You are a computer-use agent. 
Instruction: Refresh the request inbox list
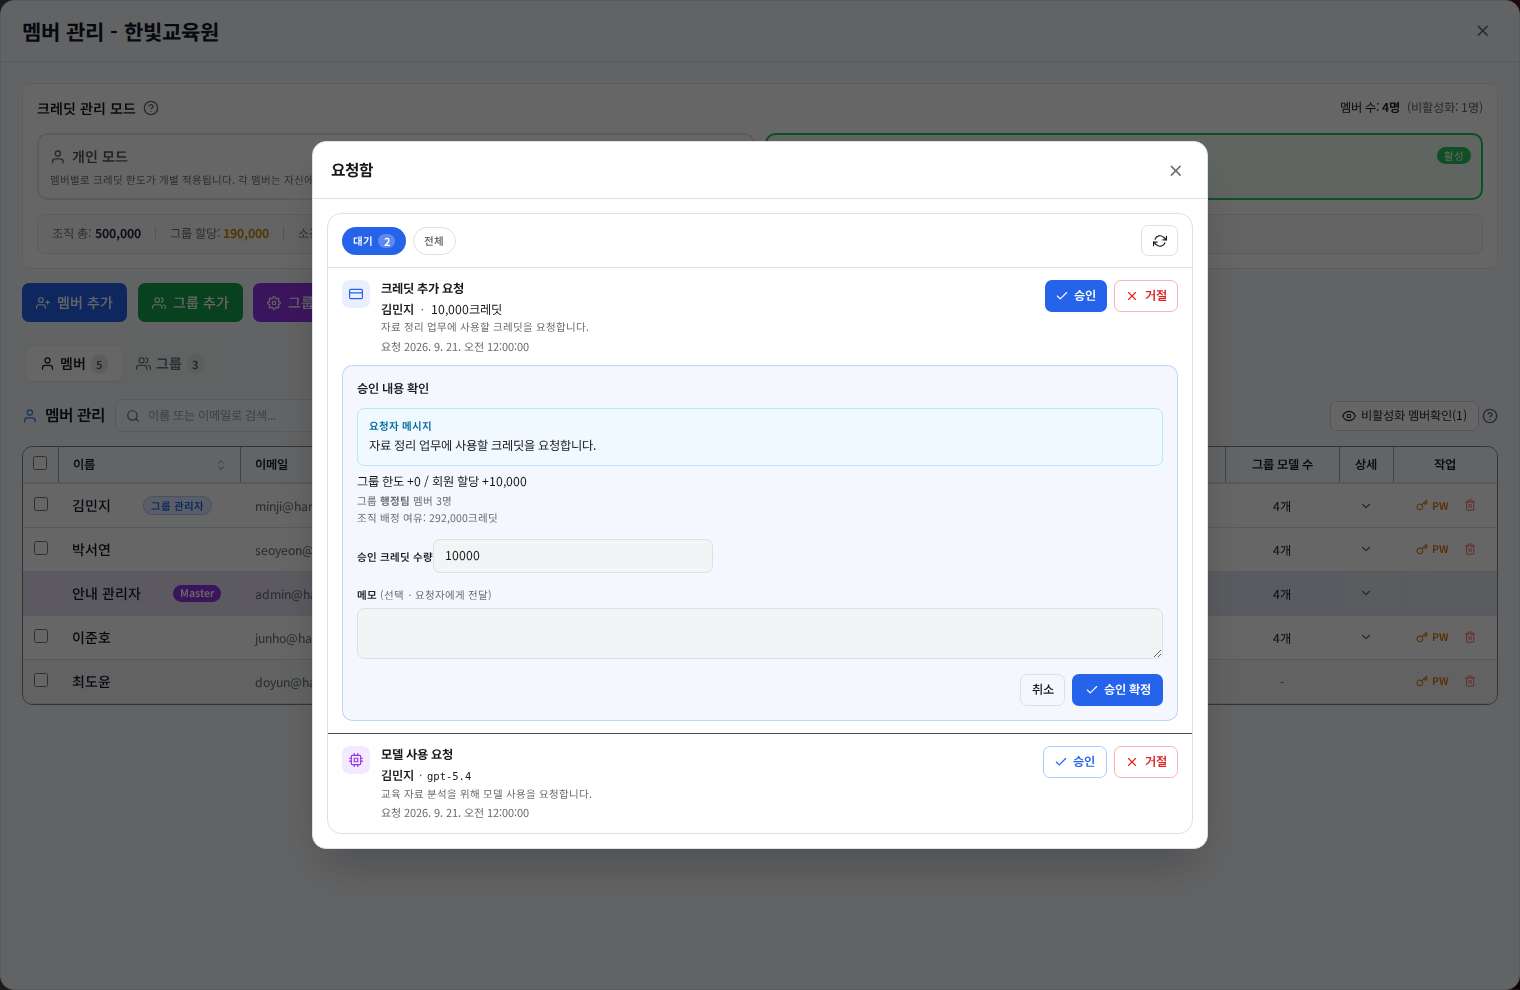pos(1159,241)
